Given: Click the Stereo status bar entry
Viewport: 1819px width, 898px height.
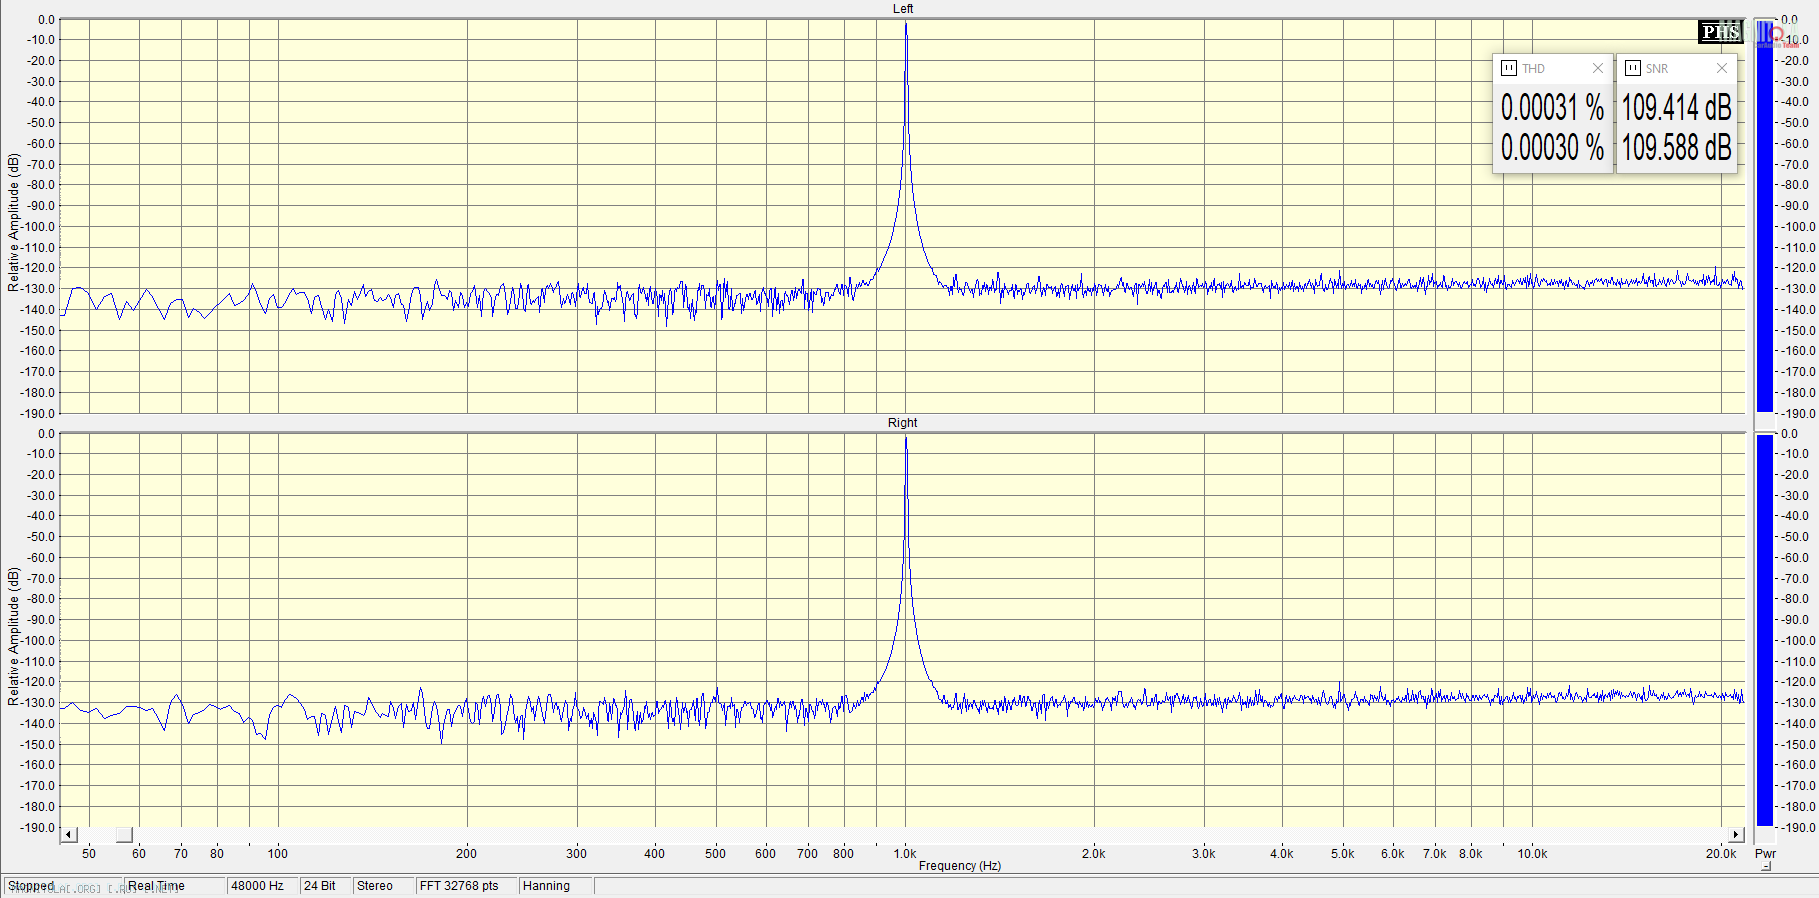Looking at the screenshot, I should click(x=383, y=886).
